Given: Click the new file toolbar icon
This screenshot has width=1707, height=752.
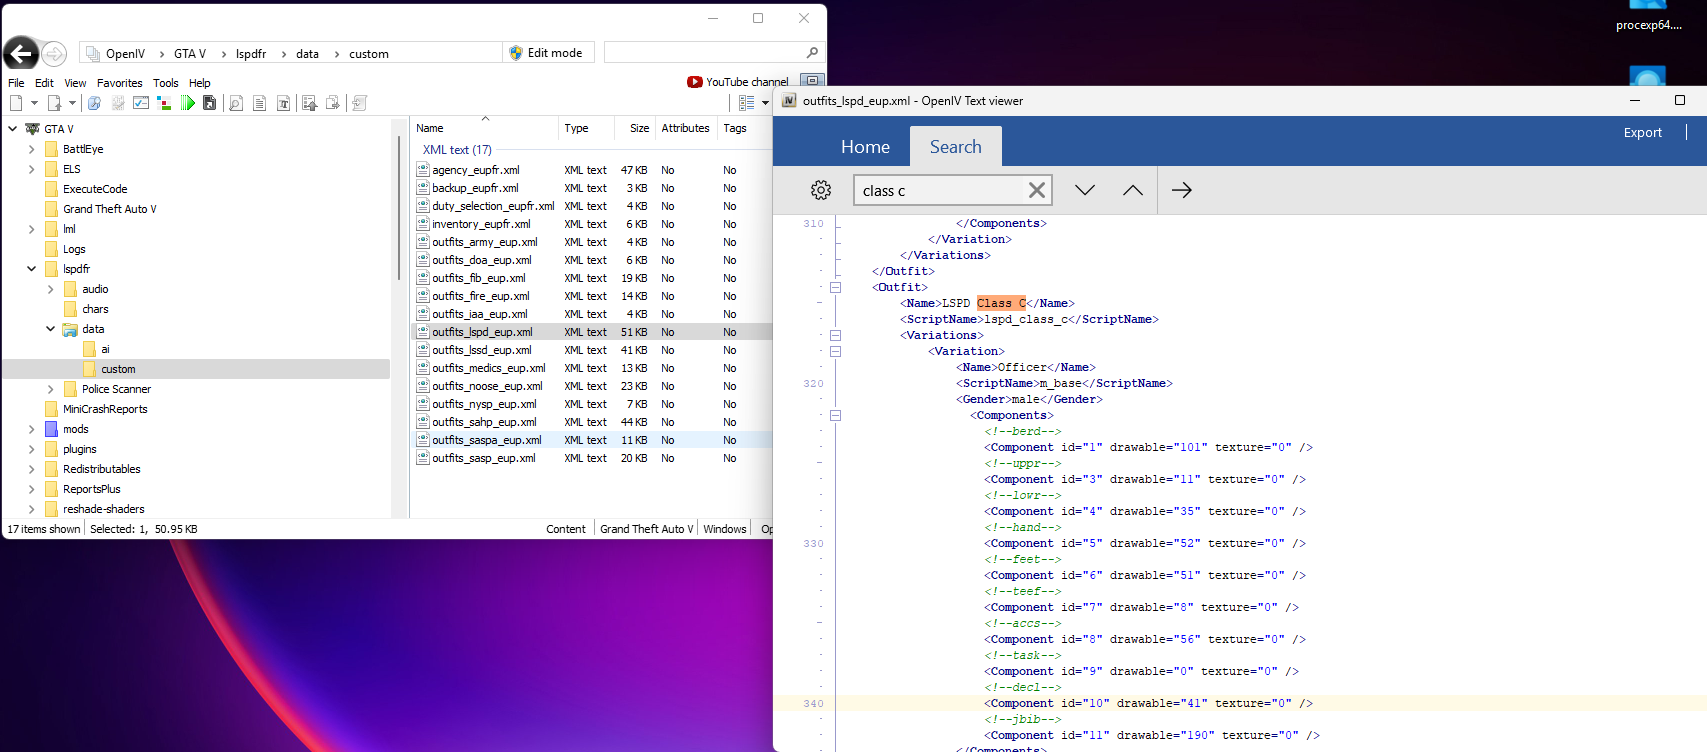Looking at the screenshot, I should pyautogui.click(x=16, y=103).
